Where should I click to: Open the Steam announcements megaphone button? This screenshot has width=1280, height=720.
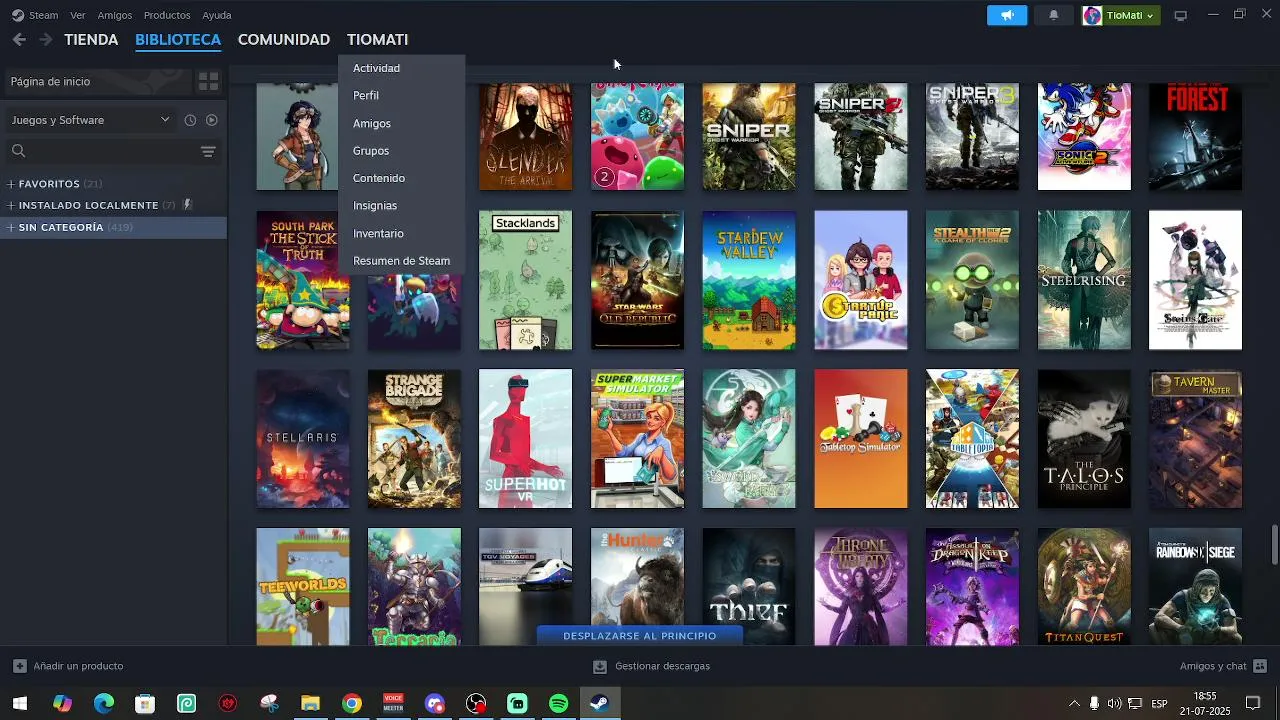(1007, 15)
